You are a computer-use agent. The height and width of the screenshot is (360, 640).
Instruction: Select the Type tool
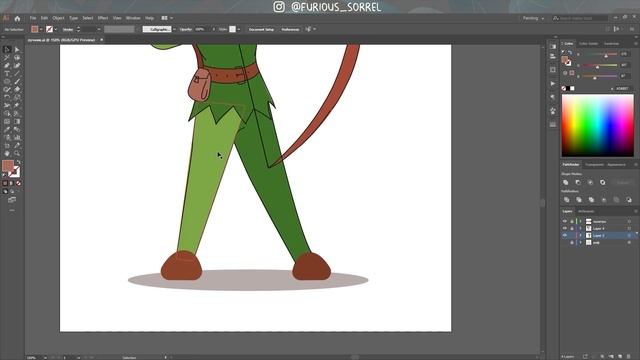tap(7, 74)
